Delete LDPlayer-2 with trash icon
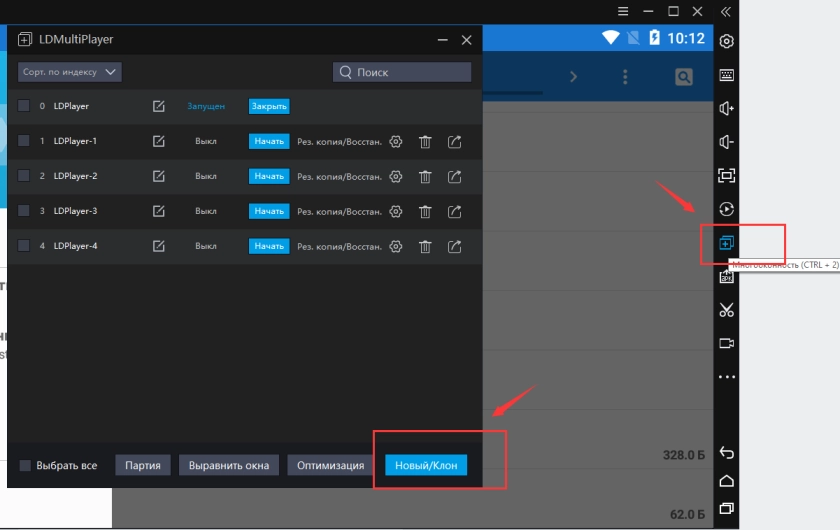Image resolution: width=840 pixels, height=530 pixels. (x=425, y=176)
